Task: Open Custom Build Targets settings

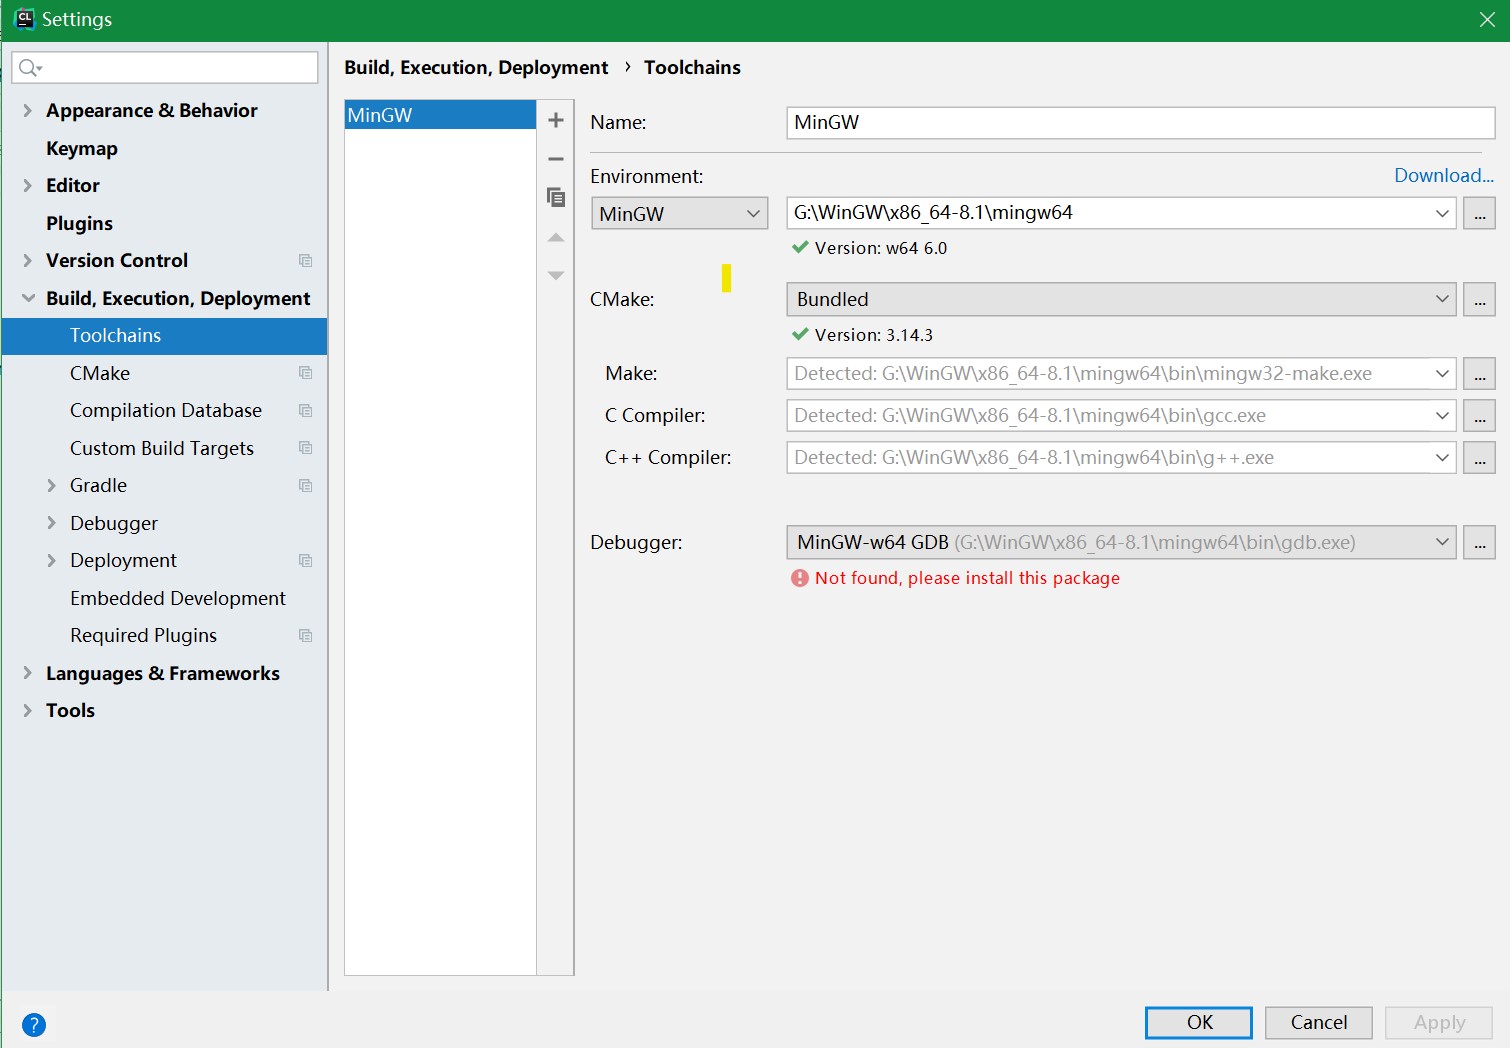Action: coord(162,448)
